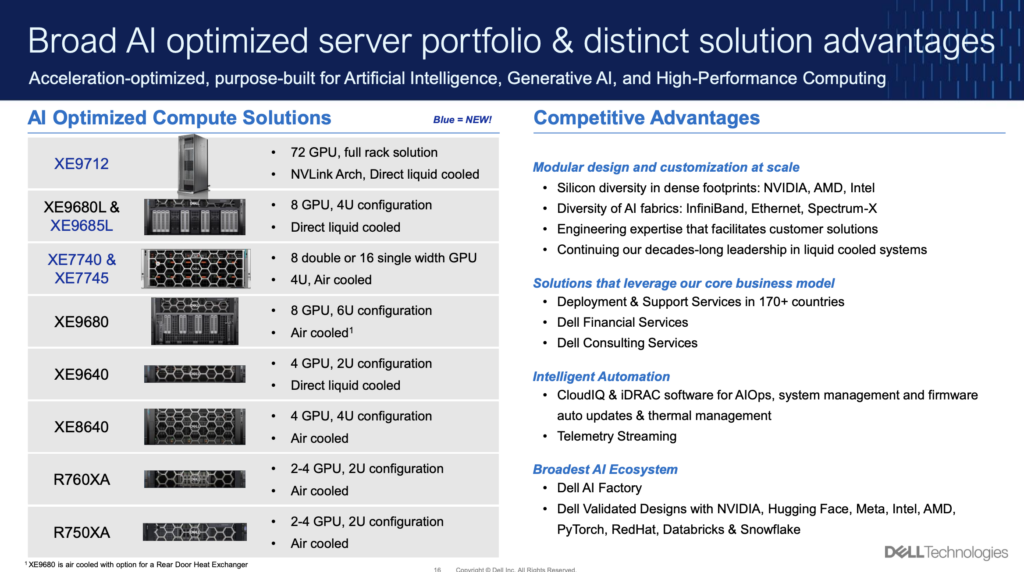Click 'Dell AI Factory' bullet
Image resolution: width=1024 pixels, height=572 pixels.
[599, 488]
